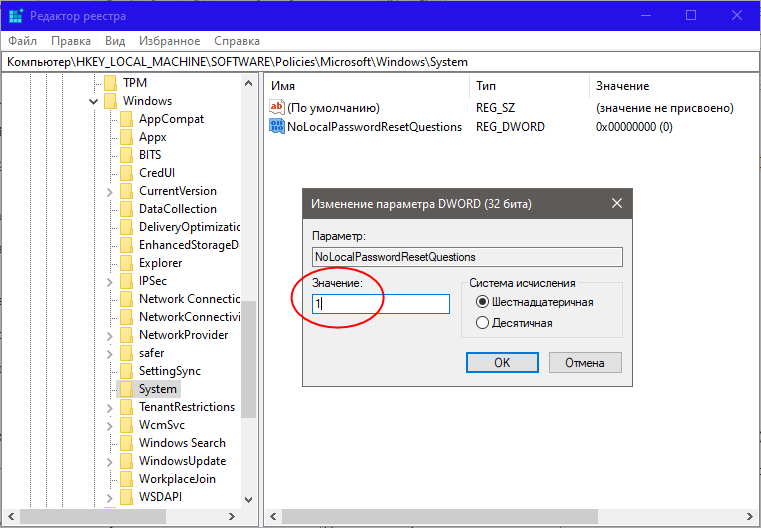Click the Explorer folder icon
The width and height of the screenshot is (761, 528).
126,263
